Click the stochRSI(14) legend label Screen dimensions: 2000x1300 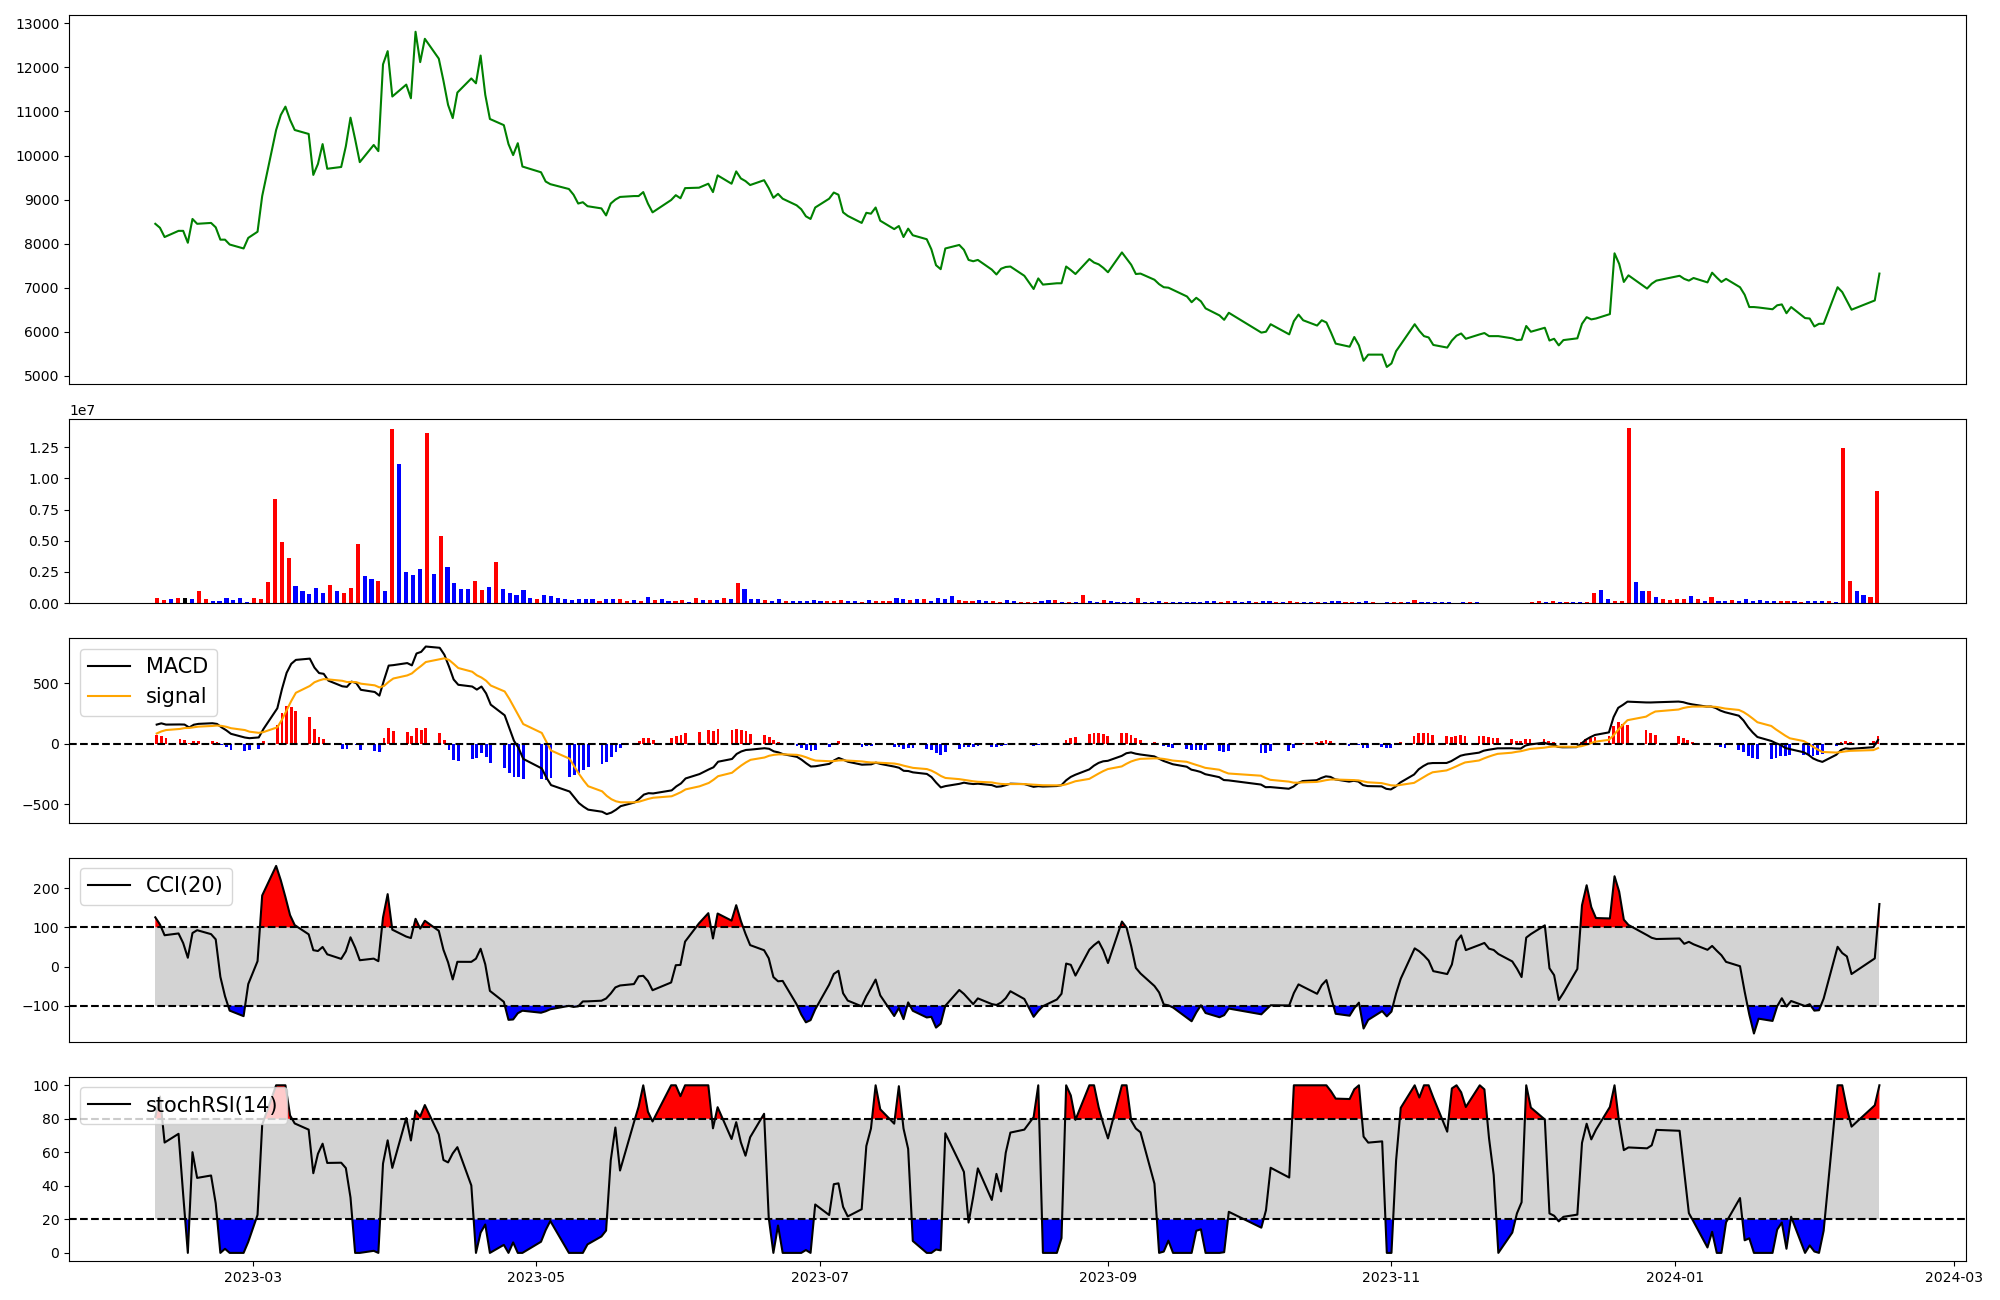(x=210, y=1105)
